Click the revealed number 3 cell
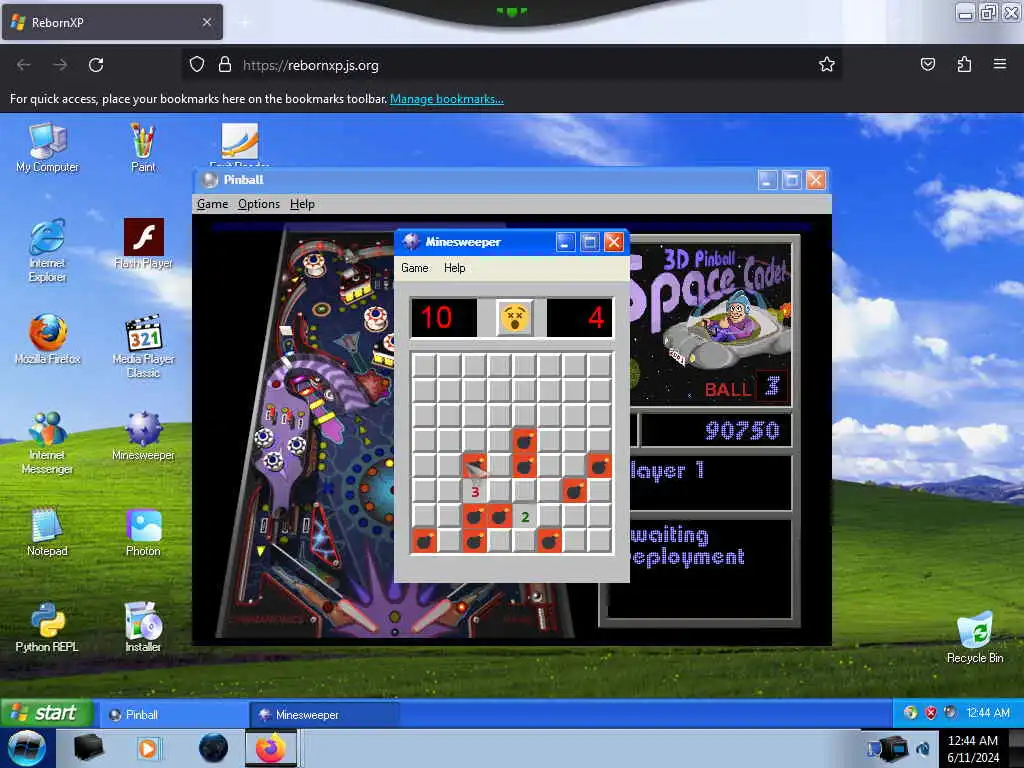The height and width of the screenshot is (768, 1024). click(475, 491)
